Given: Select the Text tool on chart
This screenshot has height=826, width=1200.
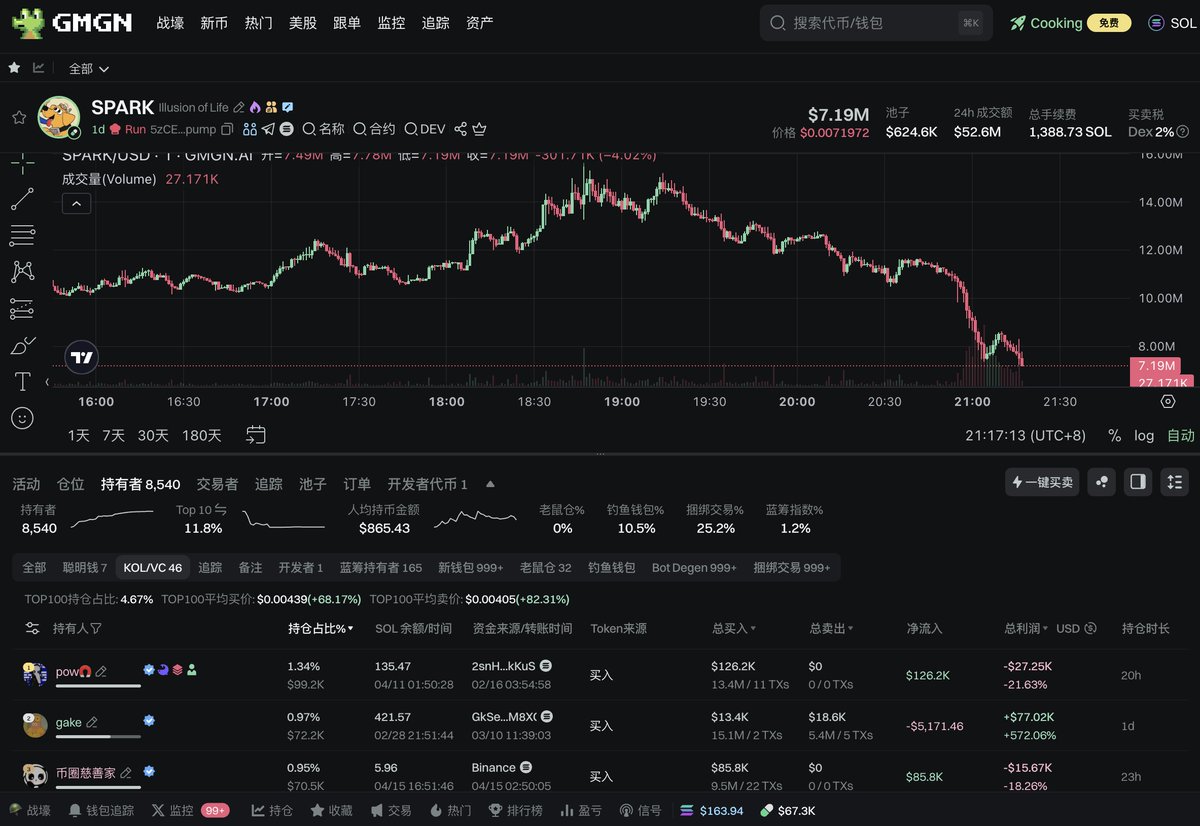Looking at the screenshot, I should point(22,381).
